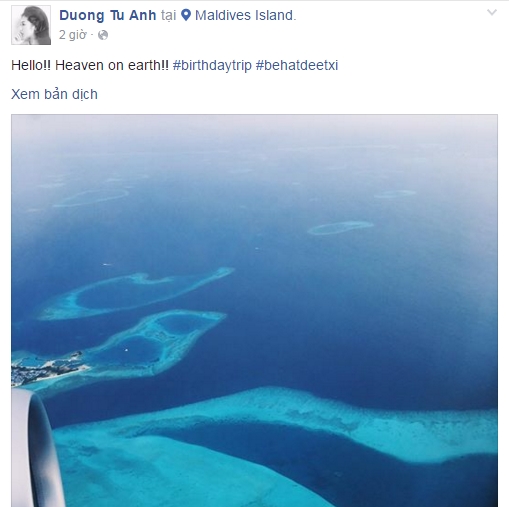Click the double-lagoon reef in the photo
Viewport: 509px width, 507px height.
pos(157,343)
